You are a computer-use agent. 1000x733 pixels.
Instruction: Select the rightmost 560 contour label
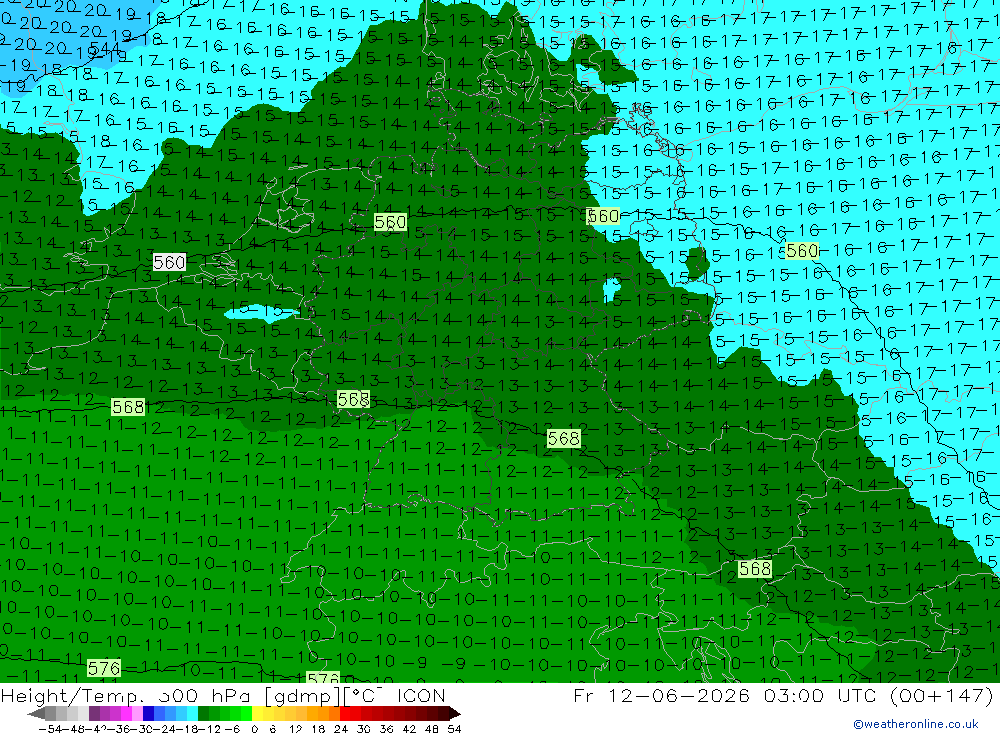click(x=802, y=251)
